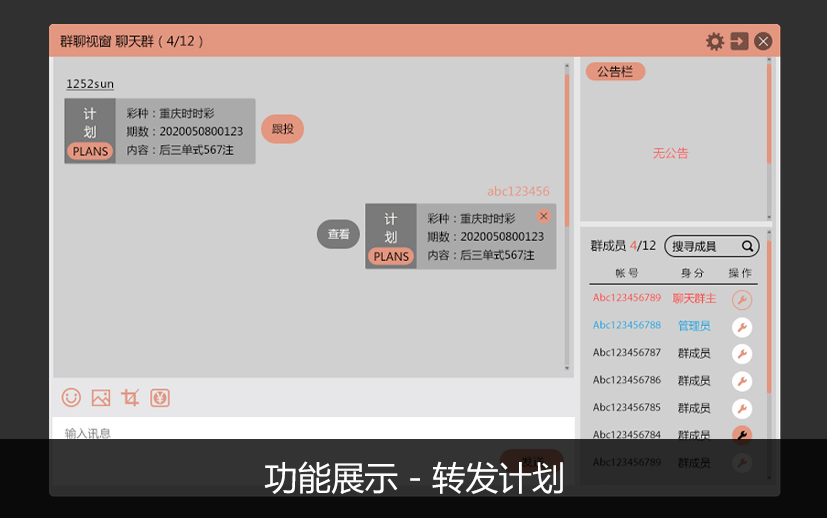Select the screenshot crop tool
827x518 pixels.
tap(130, 398)
